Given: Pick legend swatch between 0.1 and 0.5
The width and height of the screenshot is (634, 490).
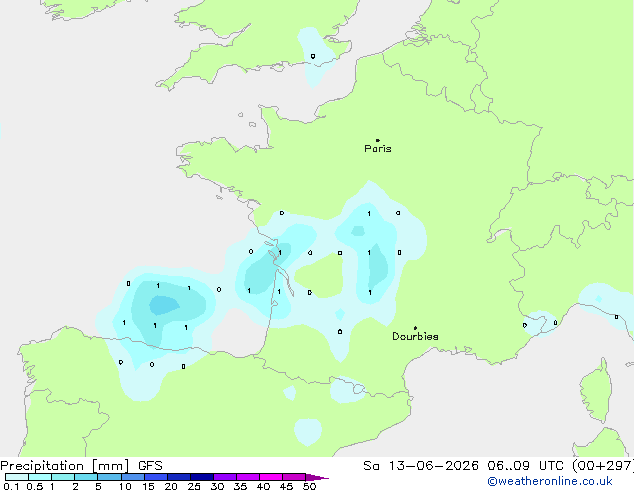Looking at the screenshot, I should pyautogui.click(x=17, y=477).
